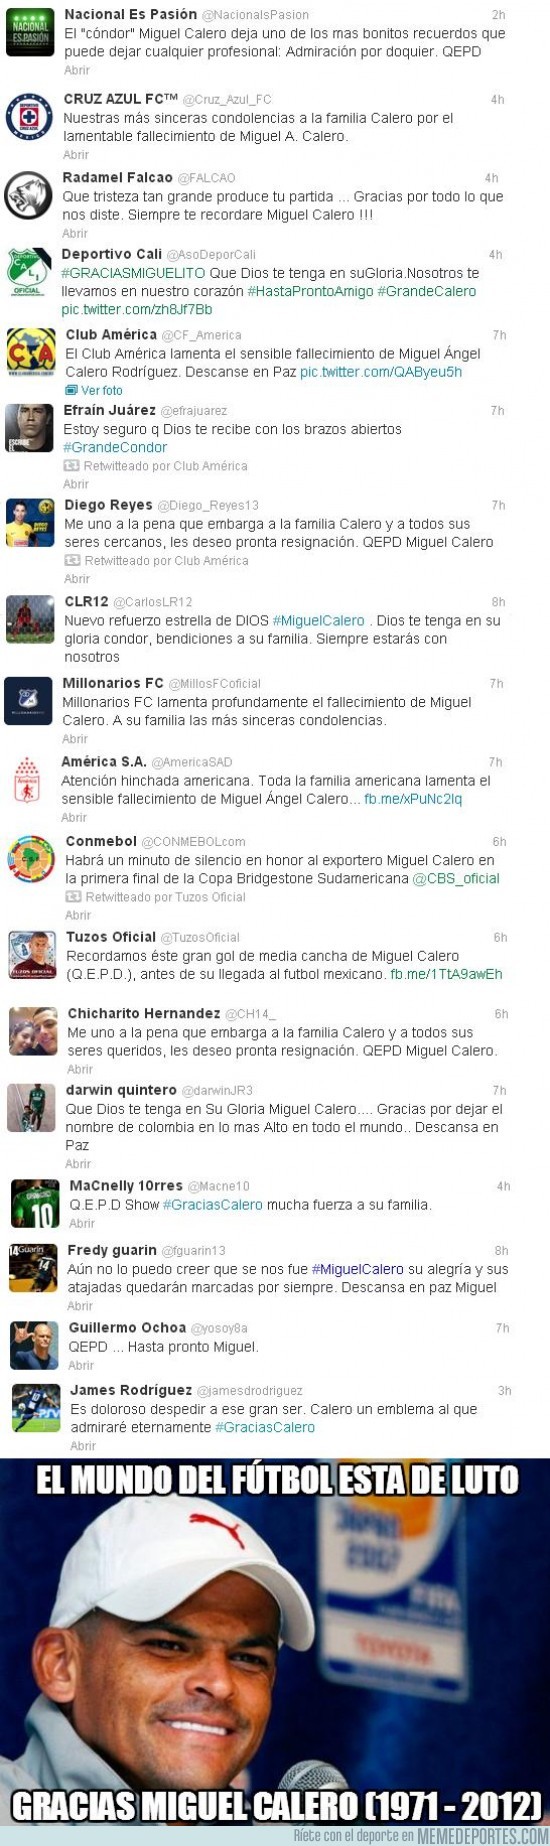Click Club América logo avatar
The image size is (550, 1846).
(31, 352)
